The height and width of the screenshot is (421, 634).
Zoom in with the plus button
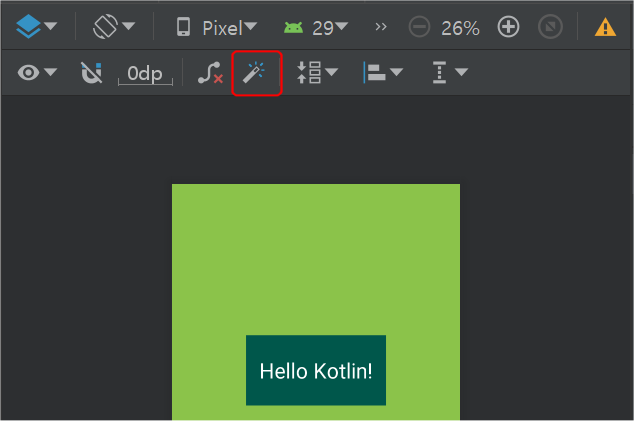click(x=508, y=27)
